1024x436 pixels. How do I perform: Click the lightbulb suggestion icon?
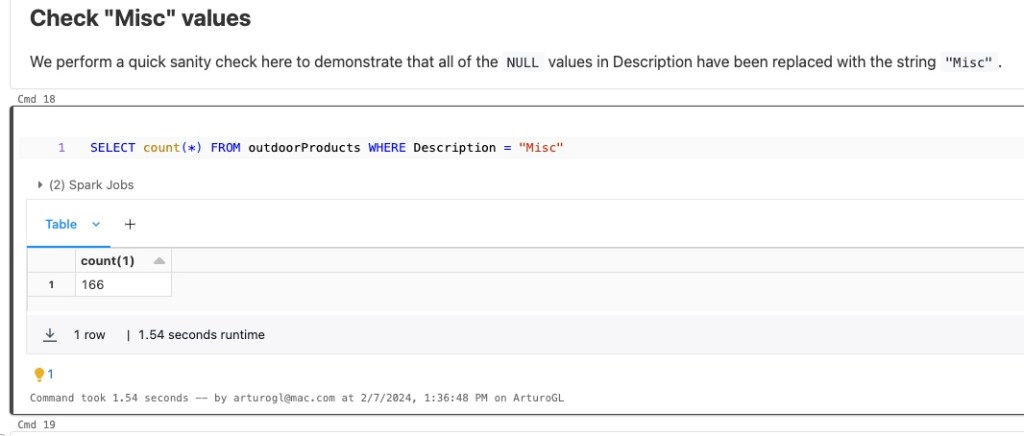40,374
